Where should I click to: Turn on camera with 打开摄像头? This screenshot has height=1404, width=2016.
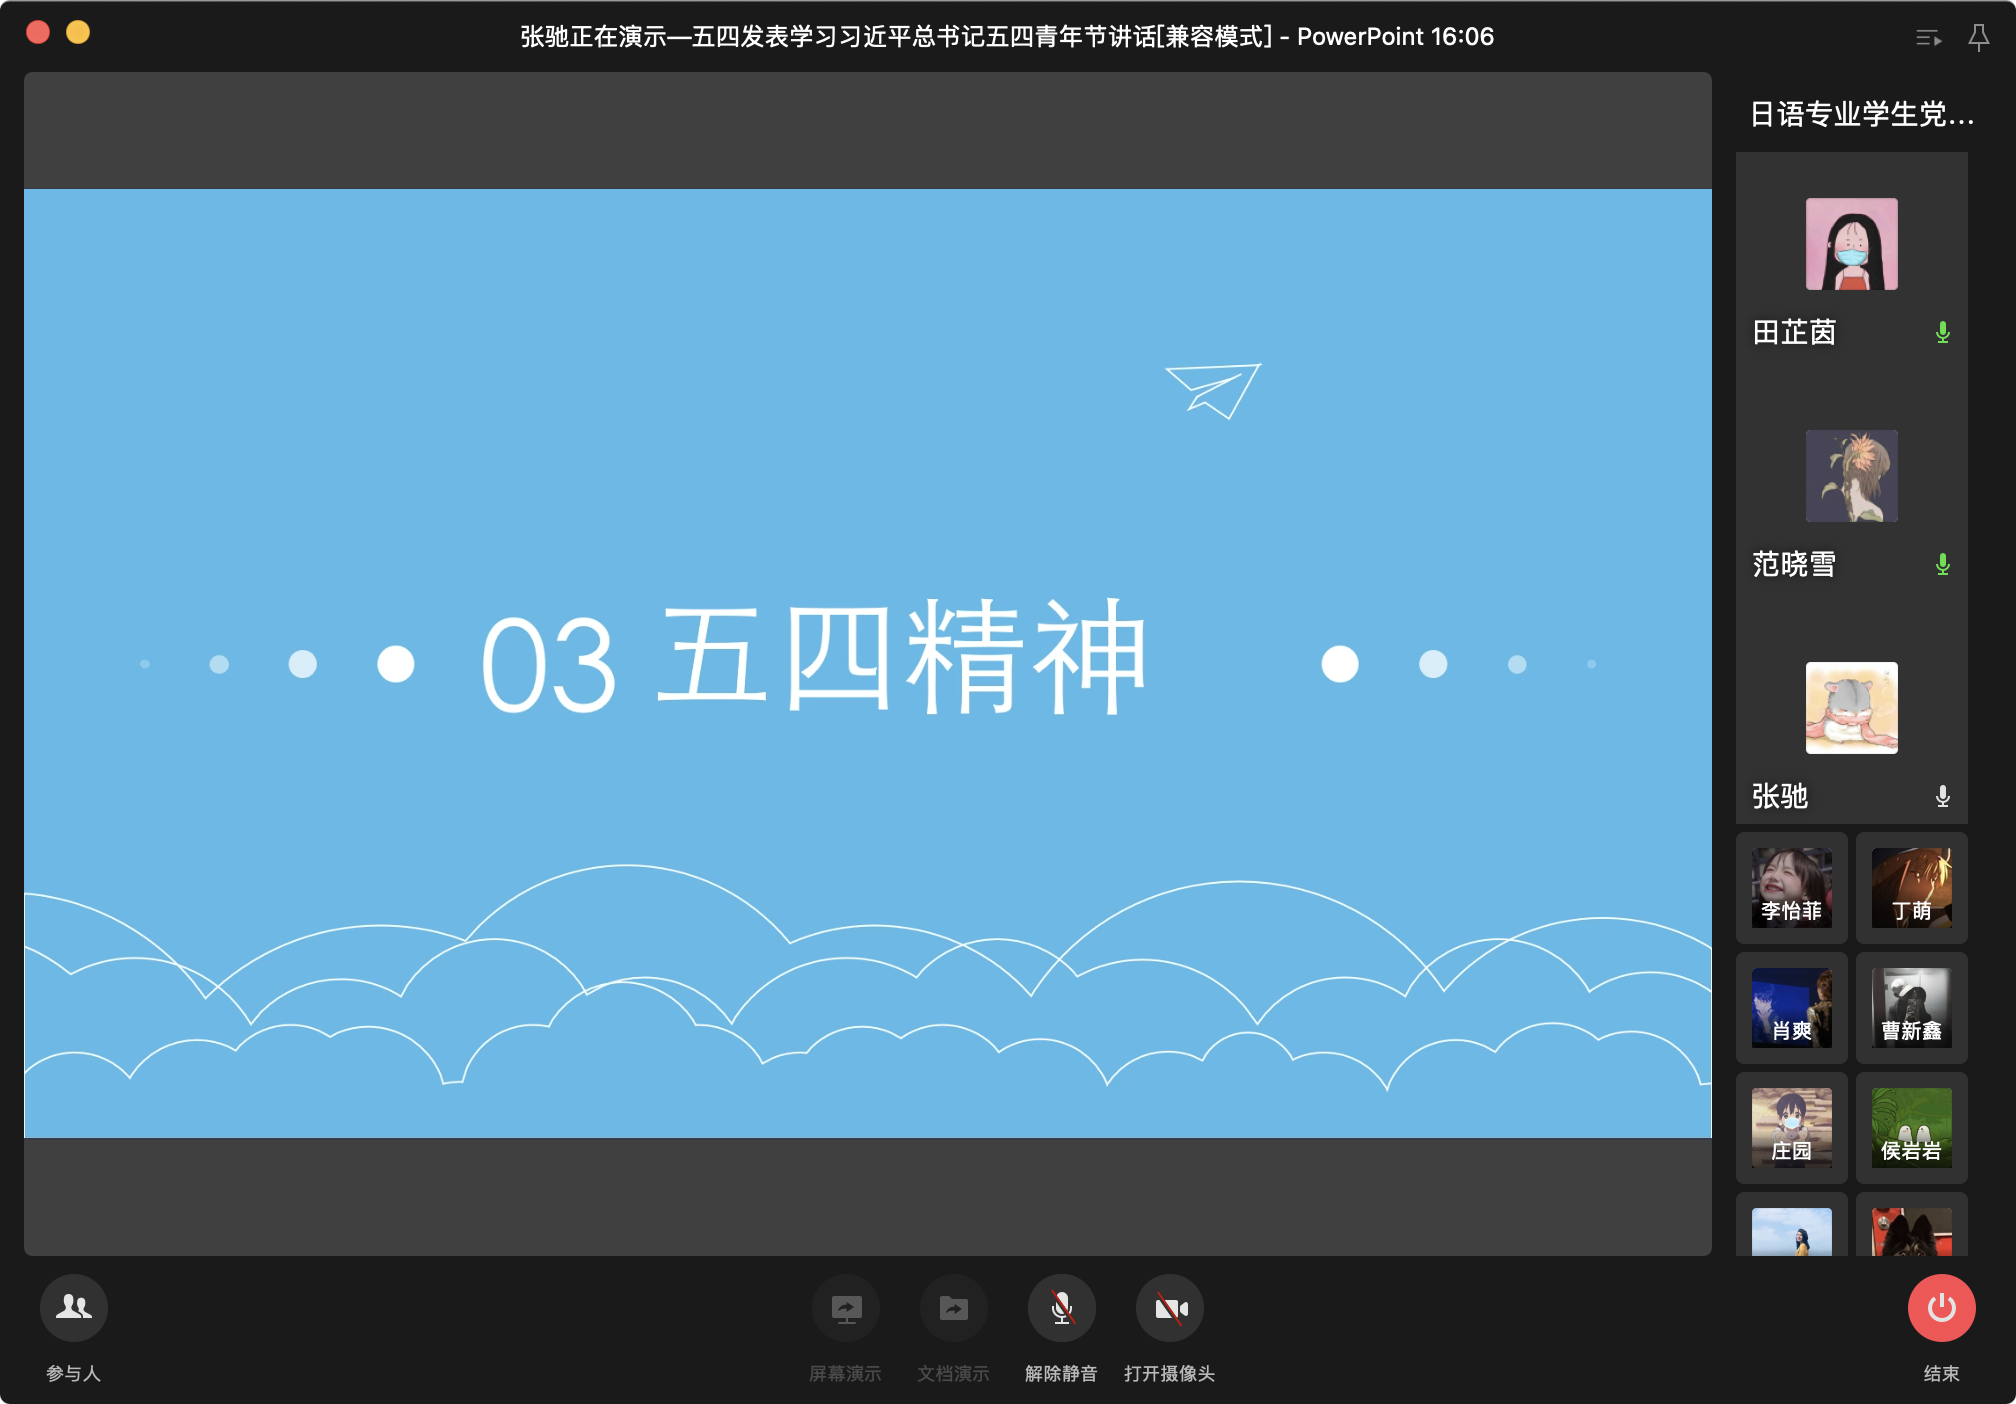click(x=1169, y=1308)
